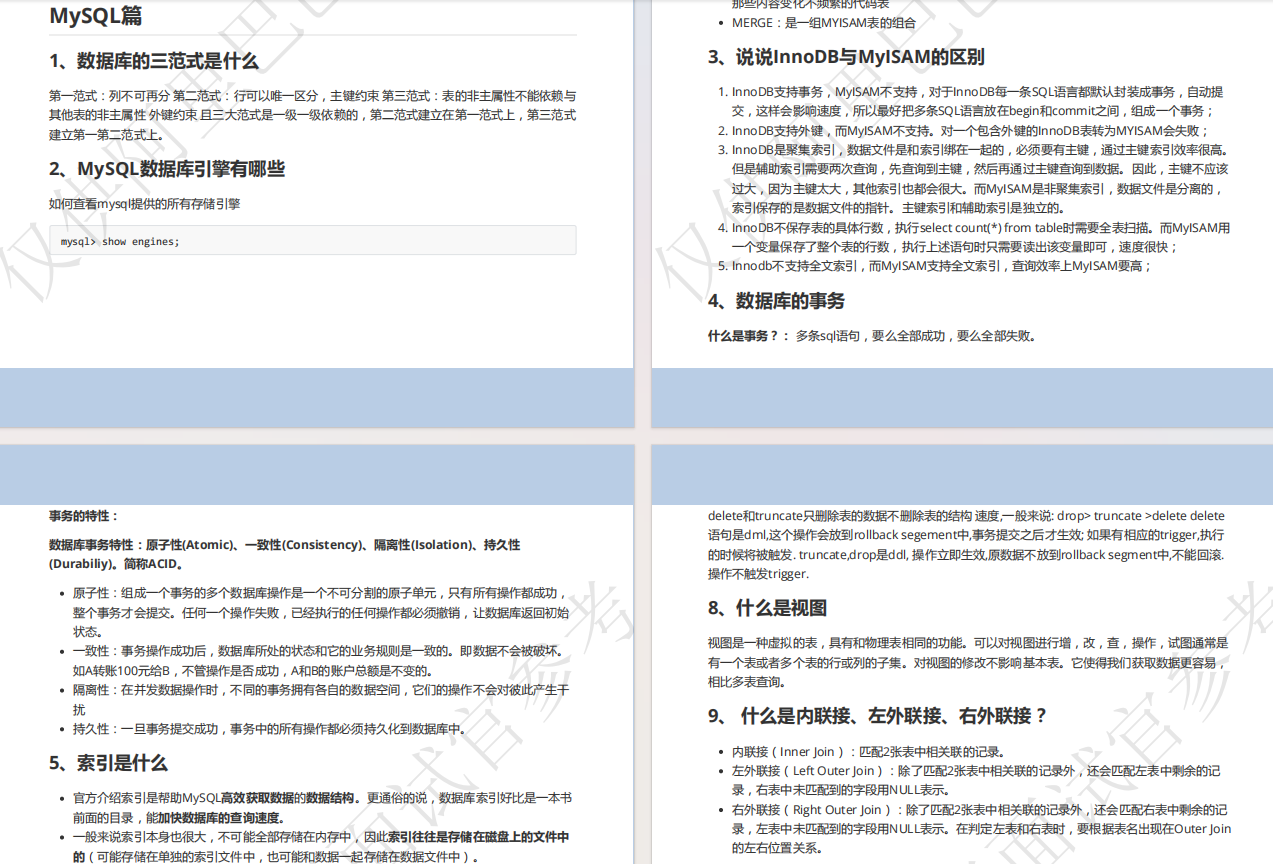The image size is (1273, 864).
Task: Click the code block "mysql> show engines;"
Action: [x=313, y=241]
